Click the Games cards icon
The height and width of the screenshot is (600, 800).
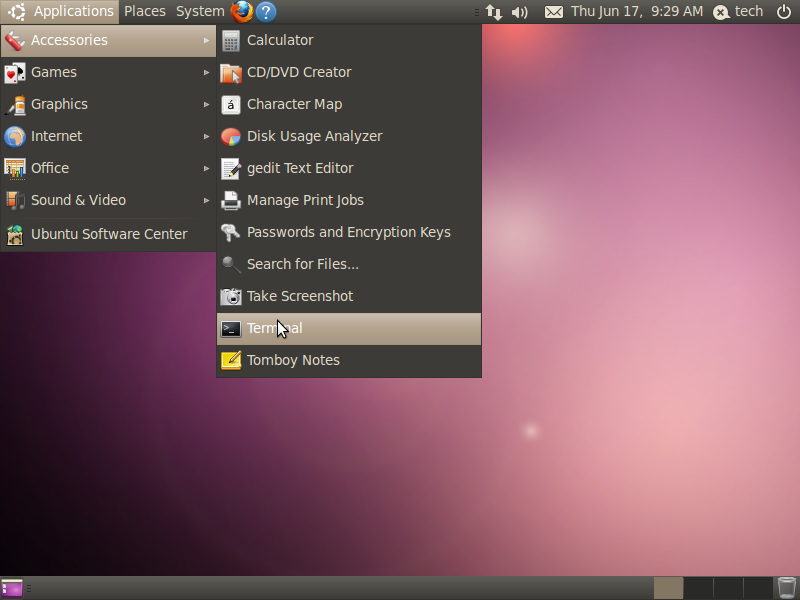(x=15, y=73)
